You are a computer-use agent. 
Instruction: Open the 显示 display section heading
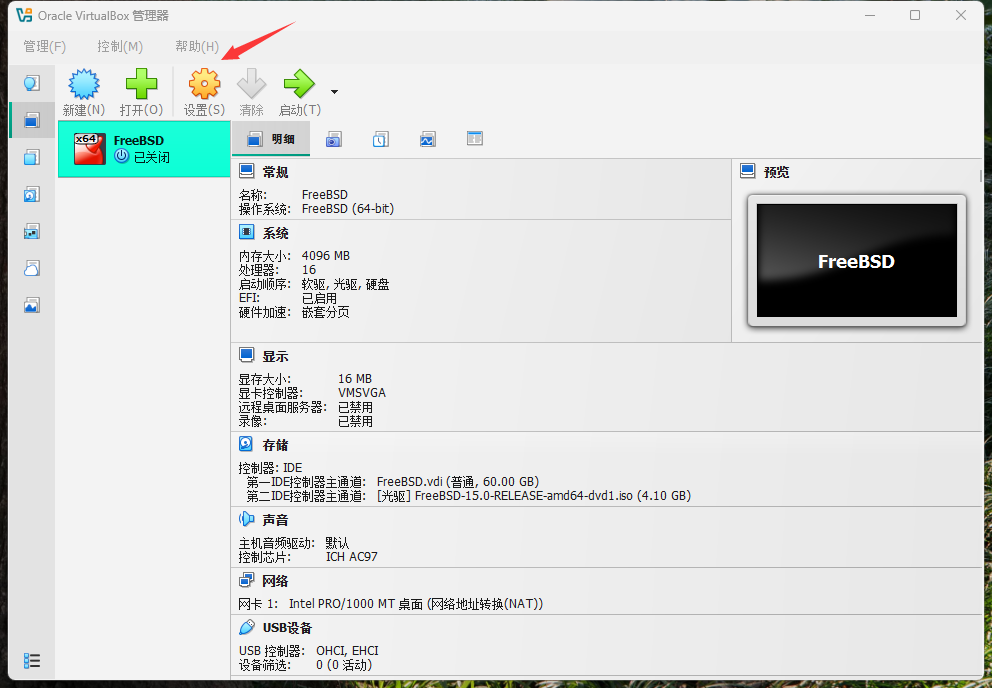pyautogui.click(x=275, y=356)
